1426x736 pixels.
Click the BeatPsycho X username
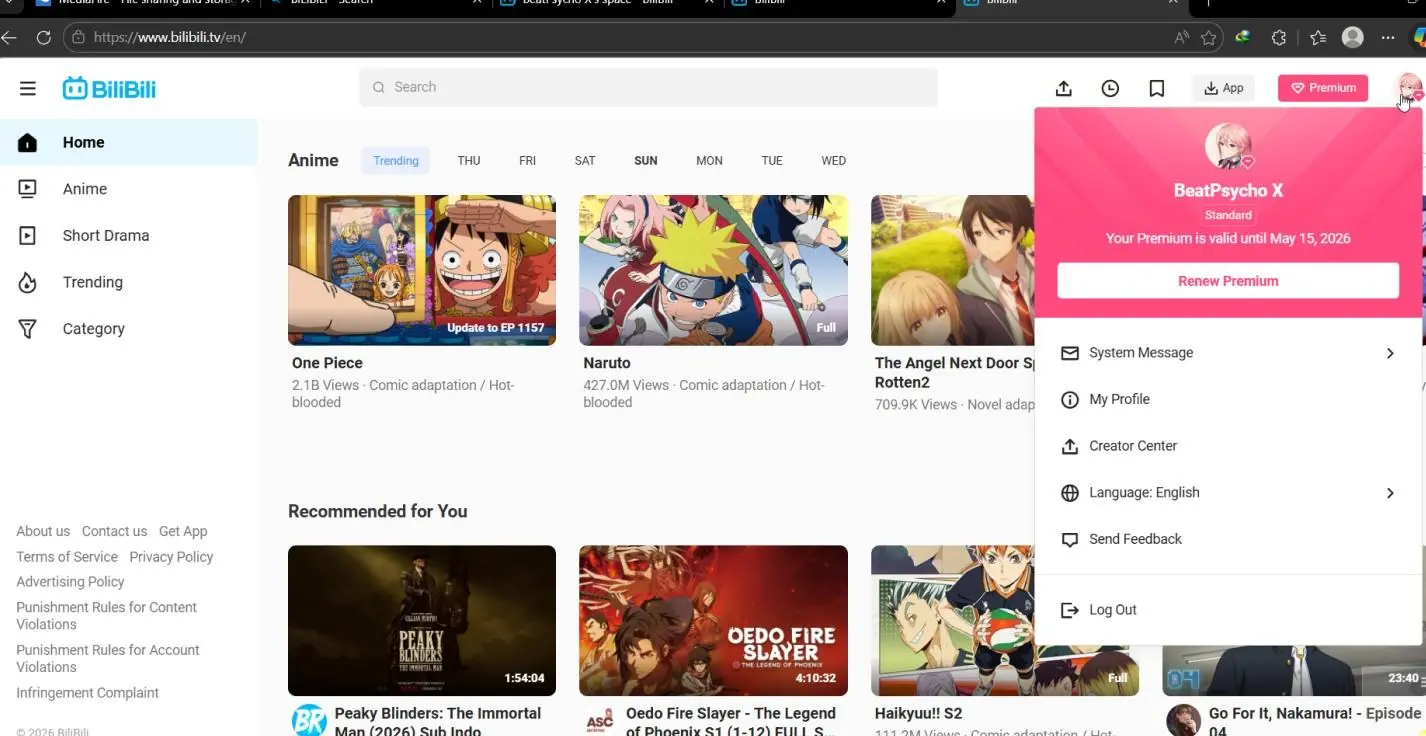pos(1228,190)
